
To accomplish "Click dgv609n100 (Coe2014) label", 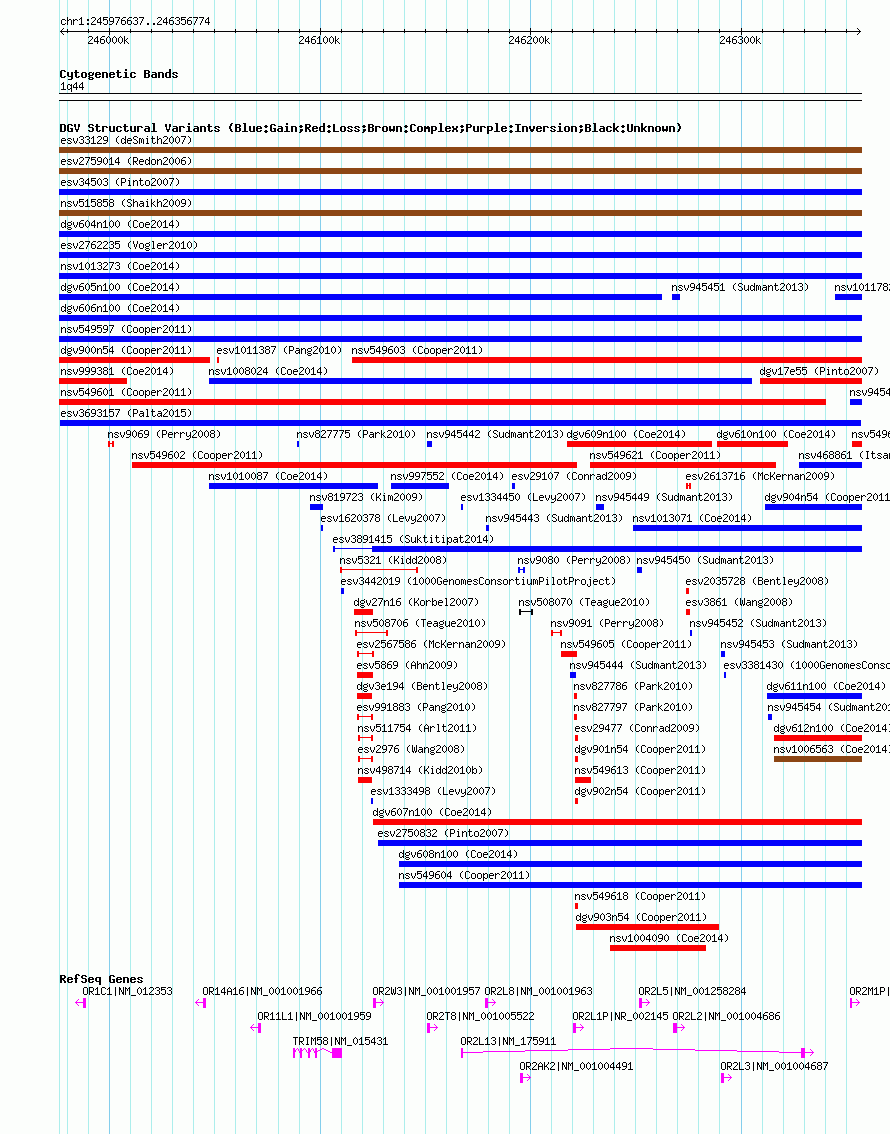I will (626, 434).
